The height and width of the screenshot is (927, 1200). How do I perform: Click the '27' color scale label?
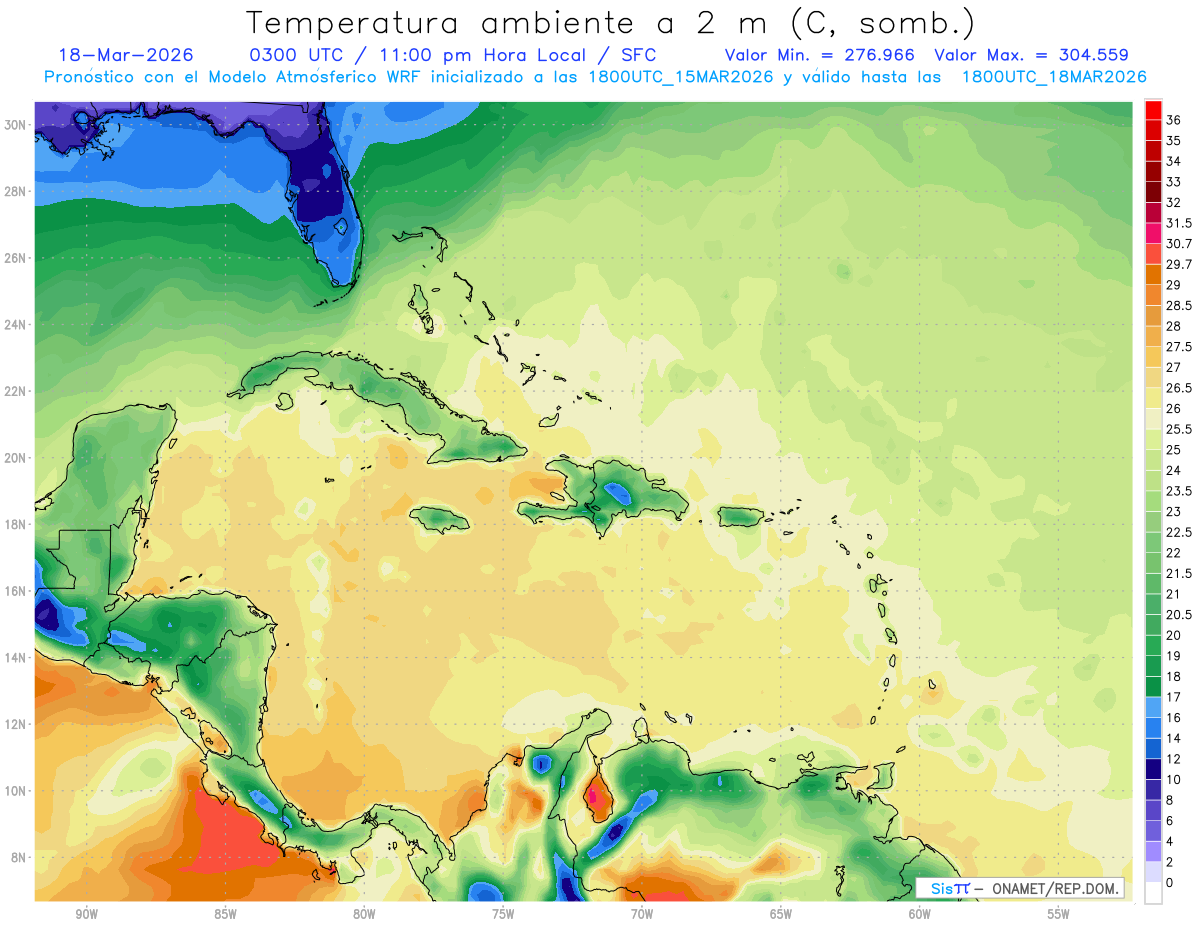pos(1173,367)
